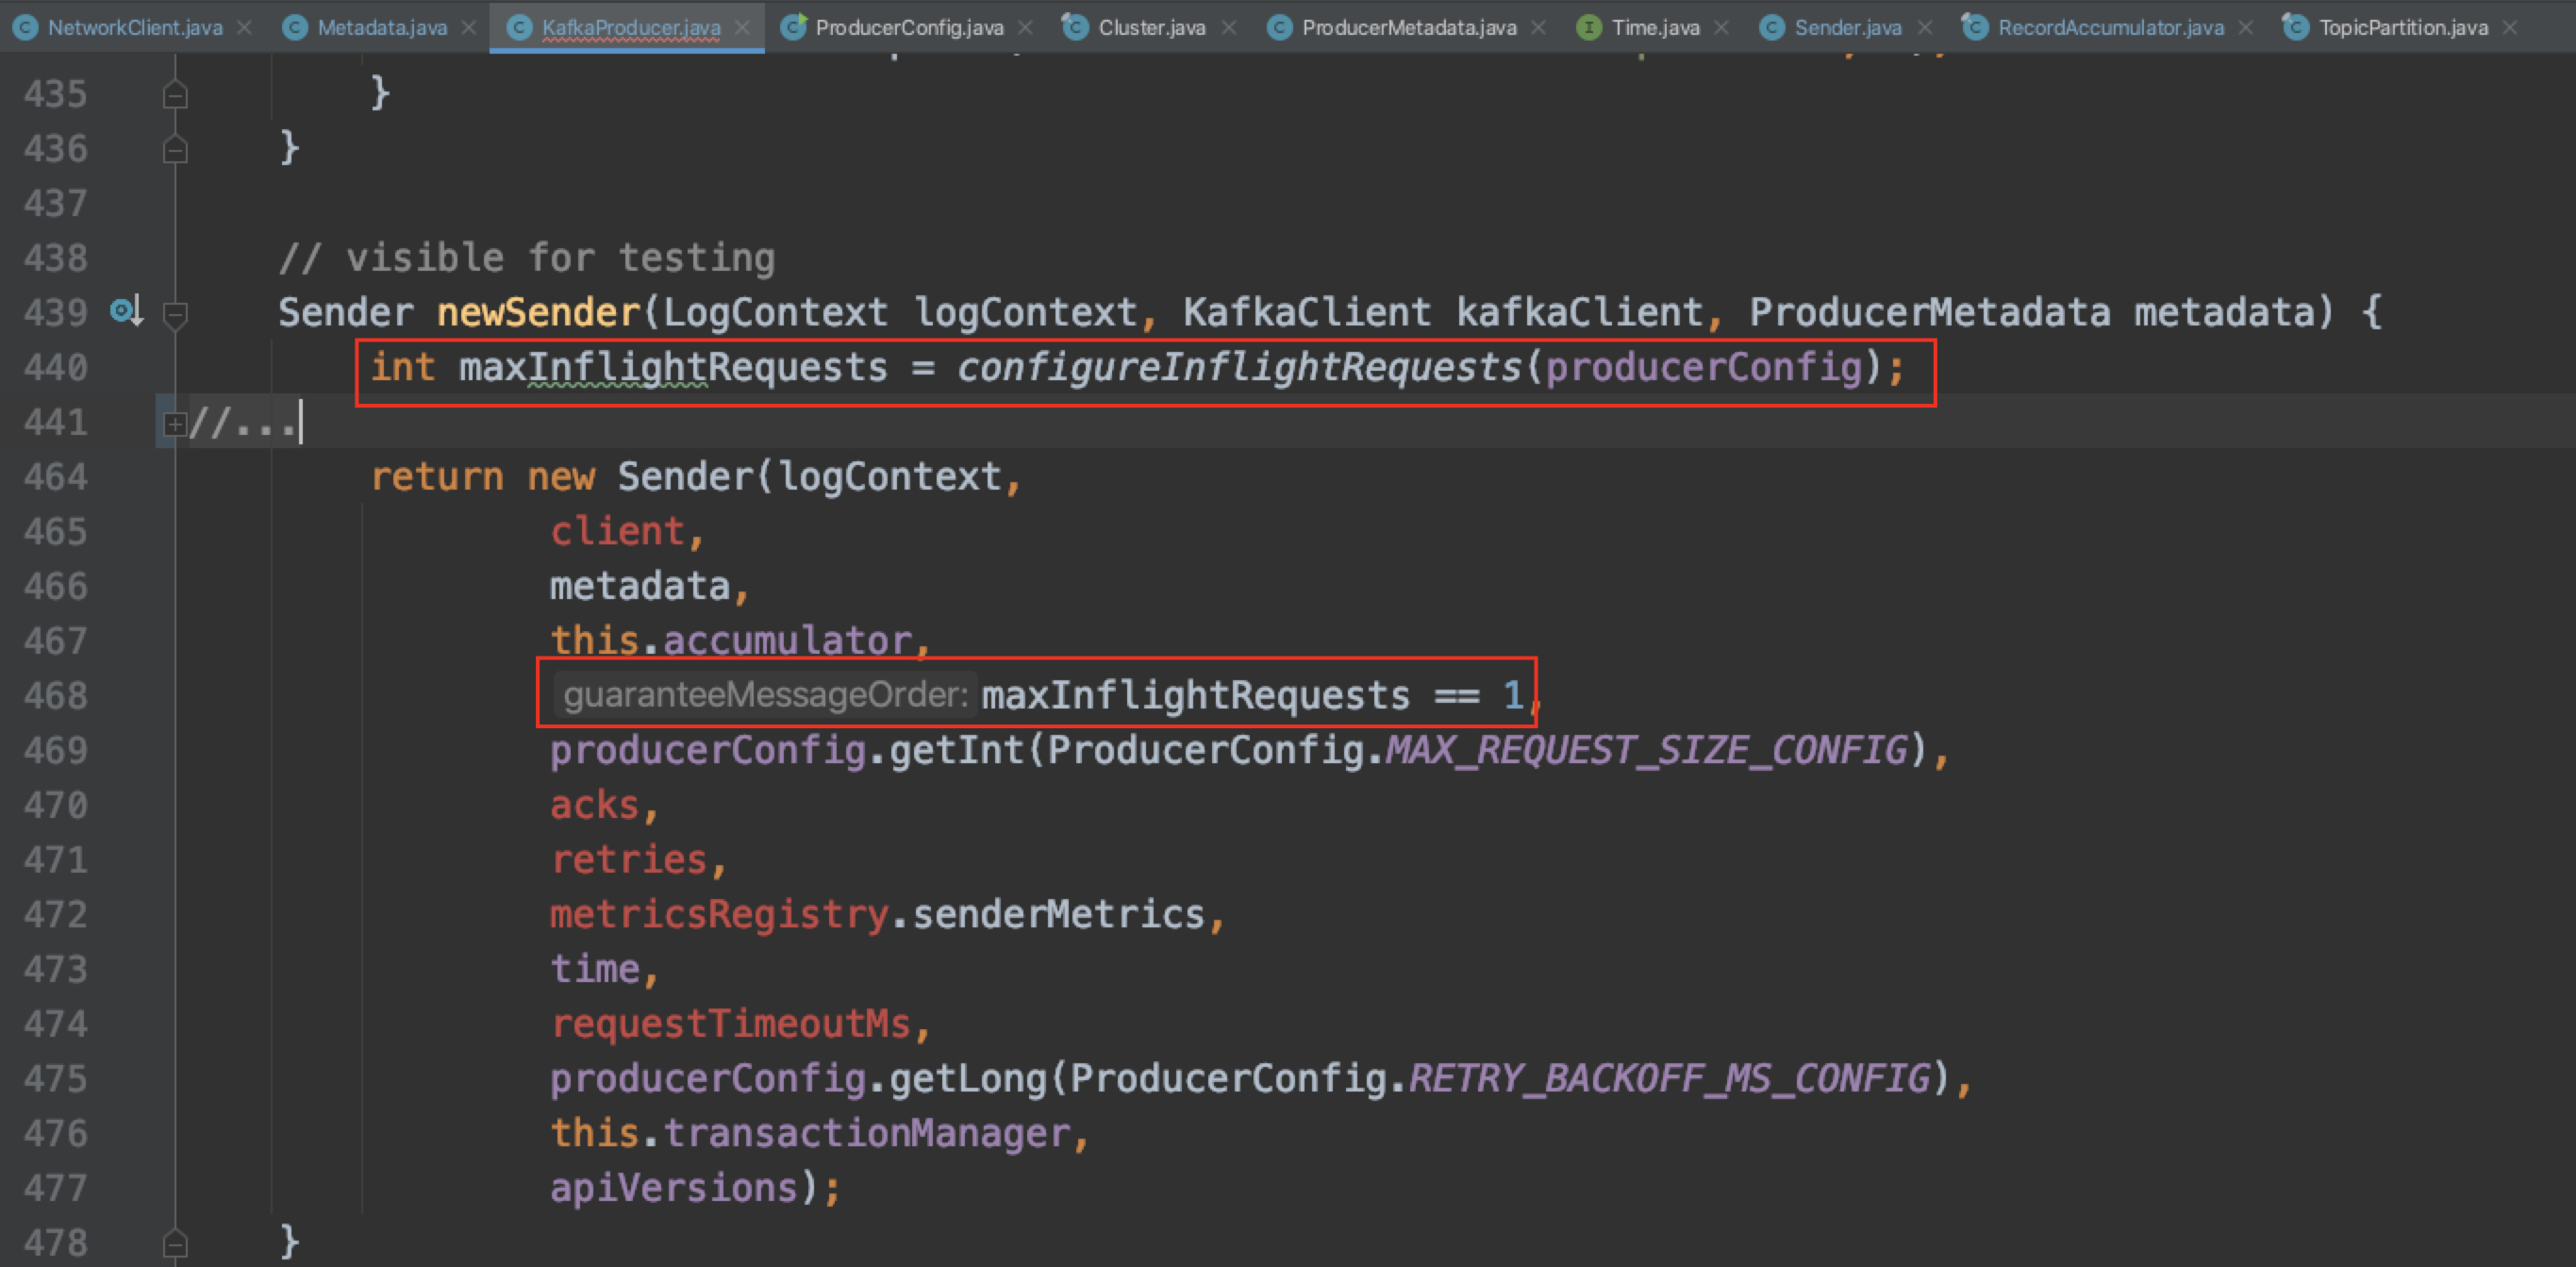Close the NetworkClient.java tab

tap(244, 28)
